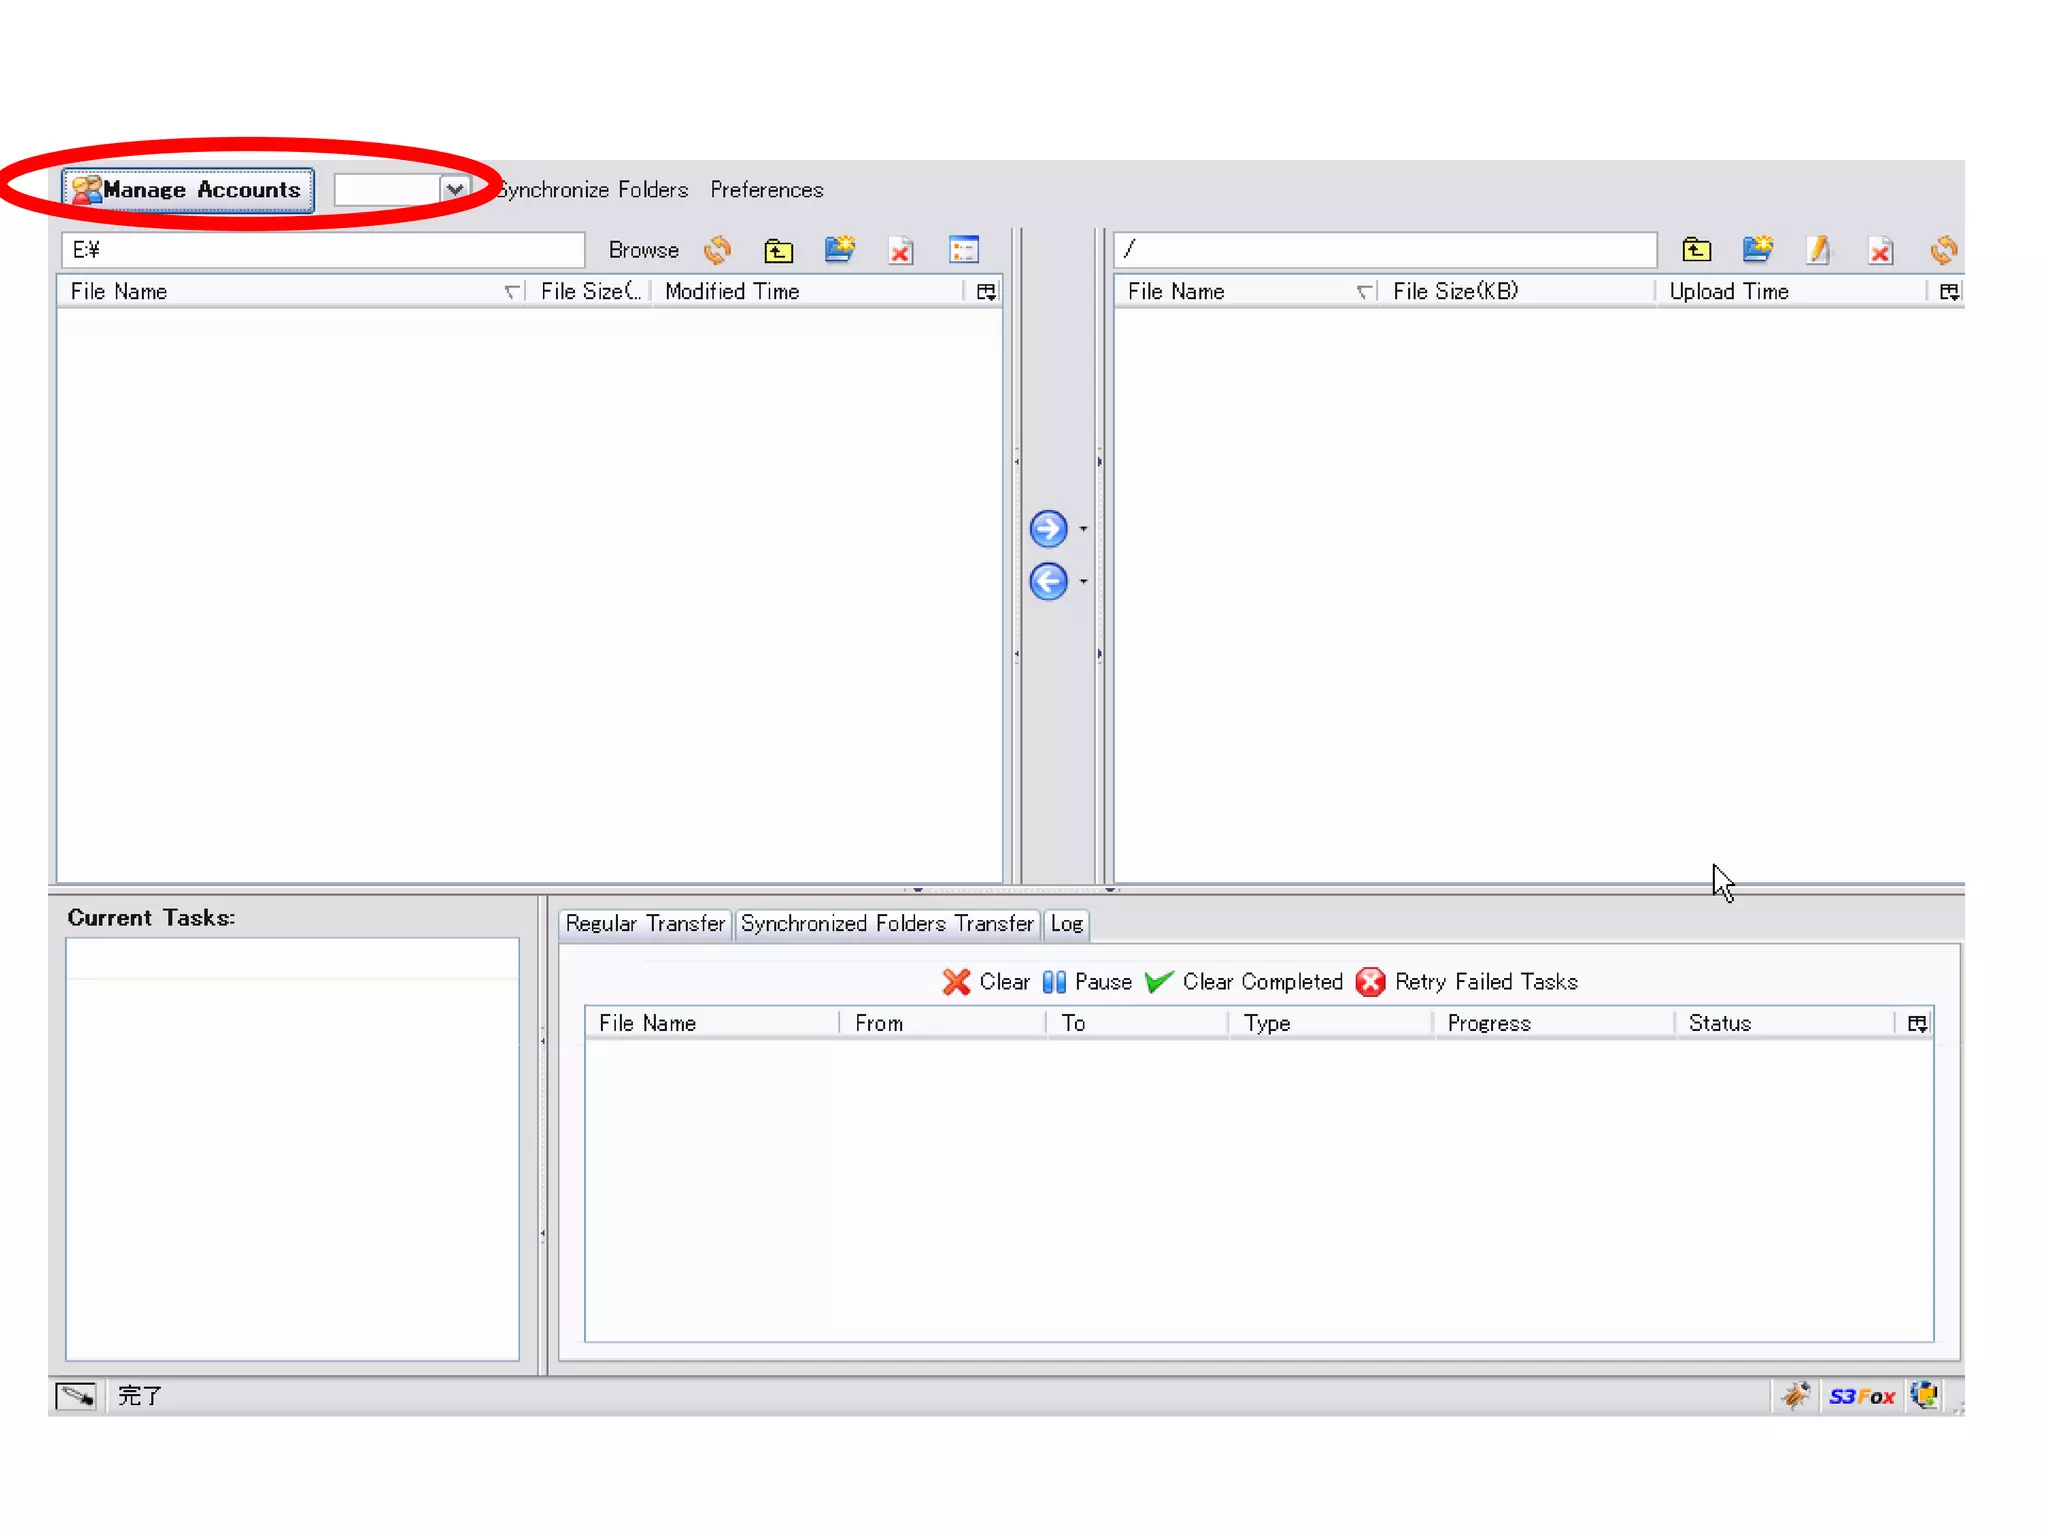Click the pencil edit icon in remote pane
The image size is (2048, 1536).
coord(1819,250)
